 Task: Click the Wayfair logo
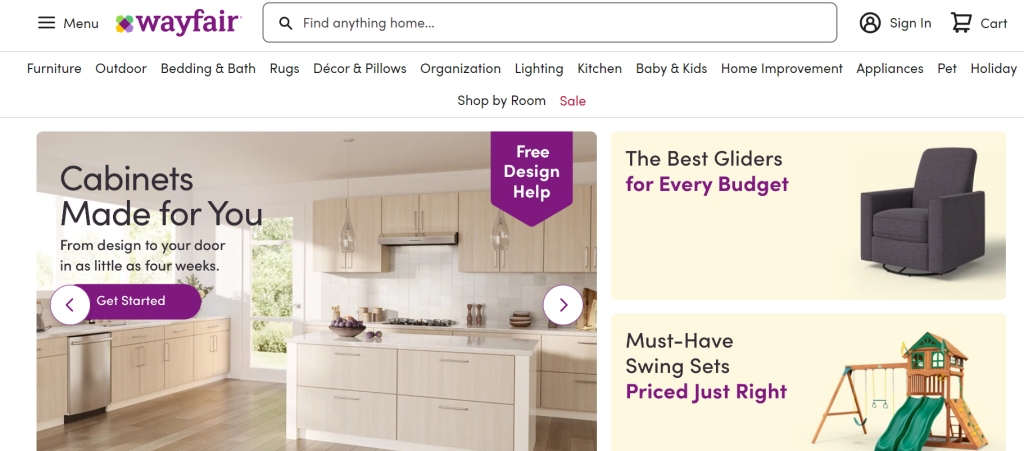coord(179,23)
